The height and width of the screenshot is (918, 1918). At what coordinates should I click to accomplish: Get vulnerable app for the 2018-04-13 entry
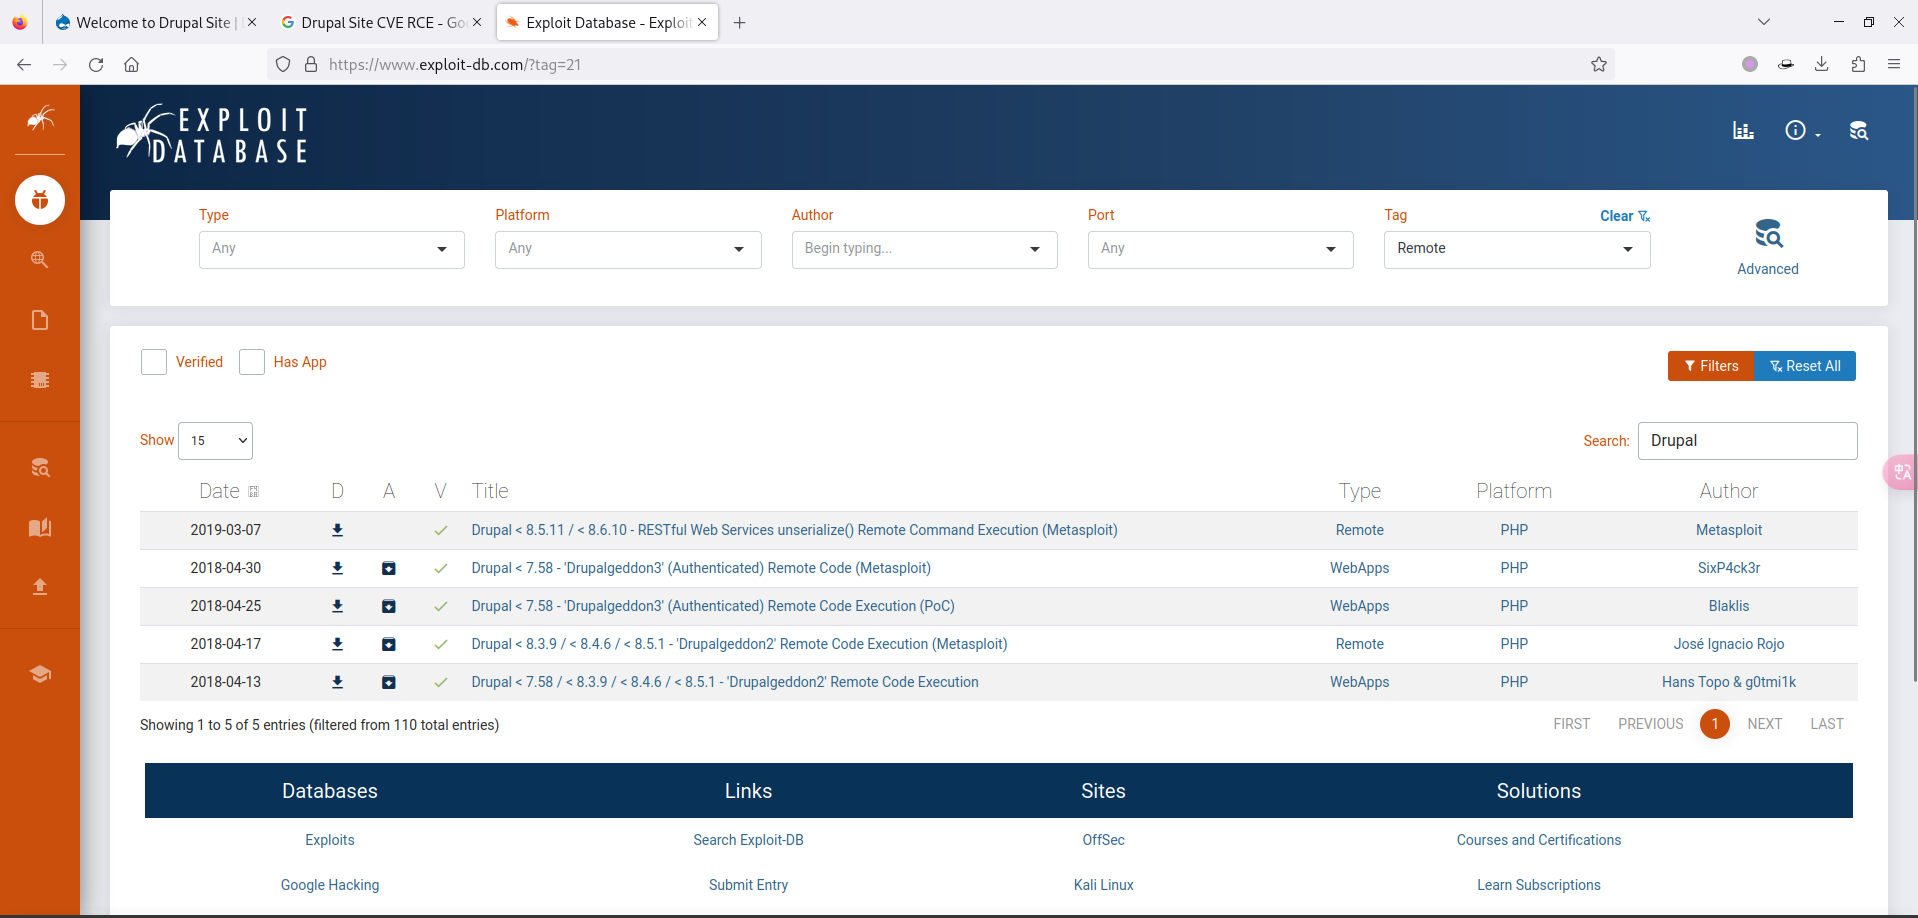click(x=389, y=683)
